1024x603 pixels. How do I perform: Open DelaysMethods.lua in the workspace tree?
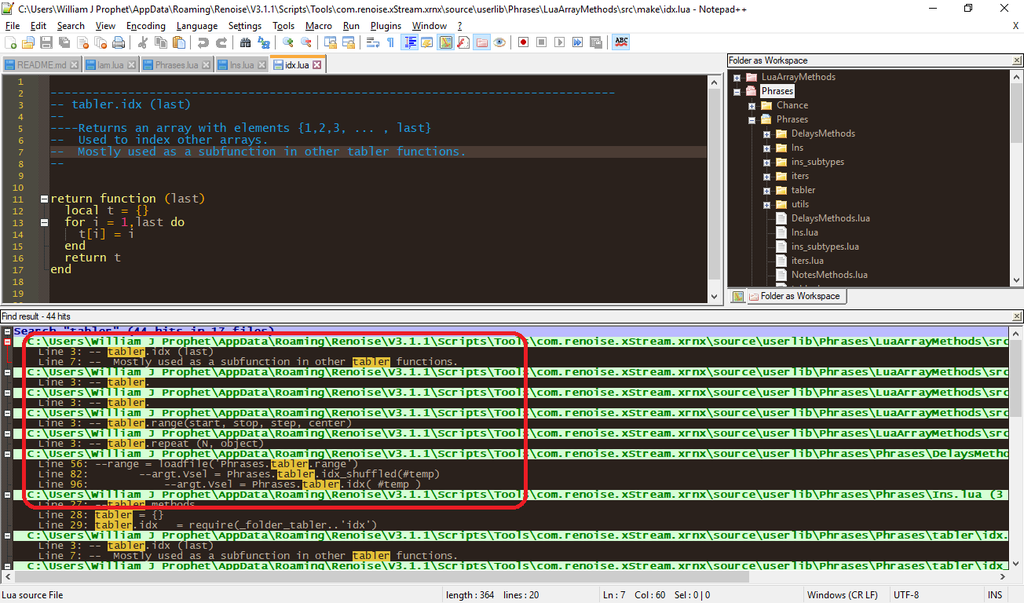click(830, 219)
